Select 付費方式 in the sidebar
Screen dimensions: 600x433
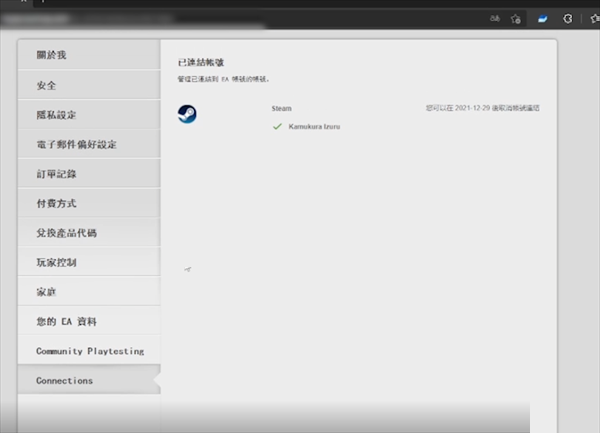pos(88,203)
